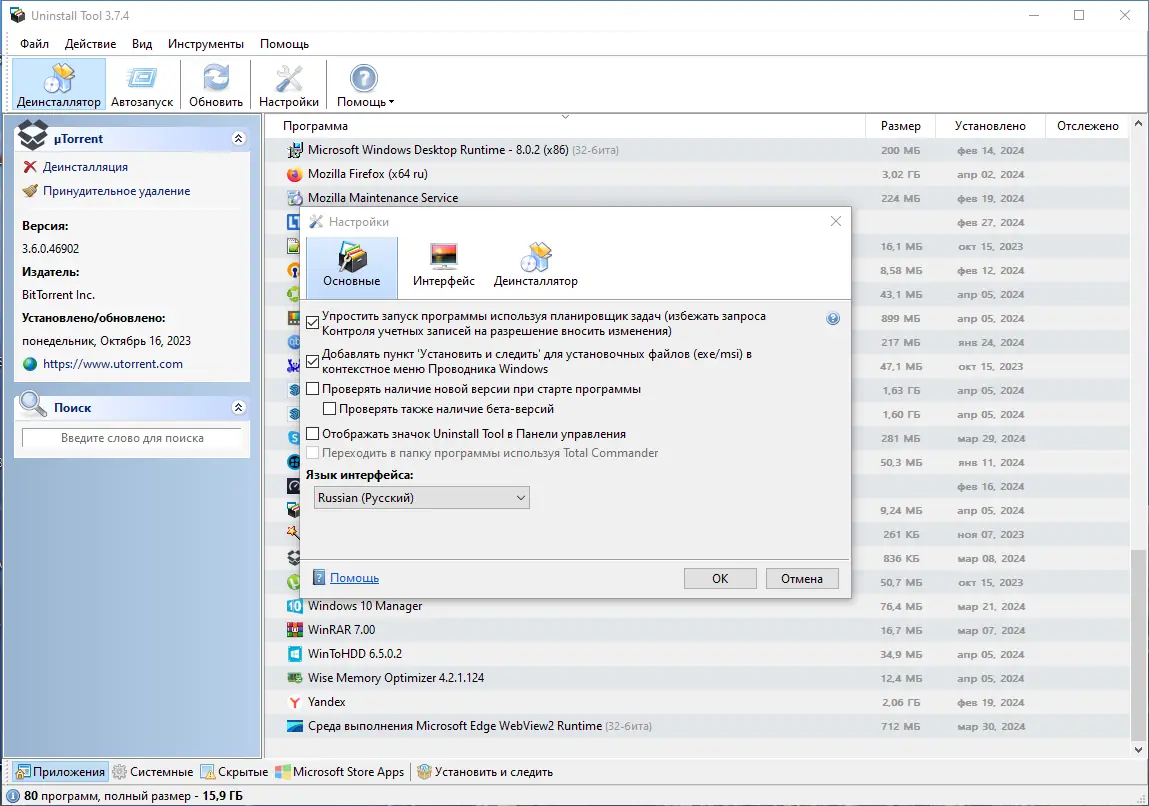Open Настройки from the toolbar
The width and height of the screenshot is (1149, 806).
pos(288,84)
